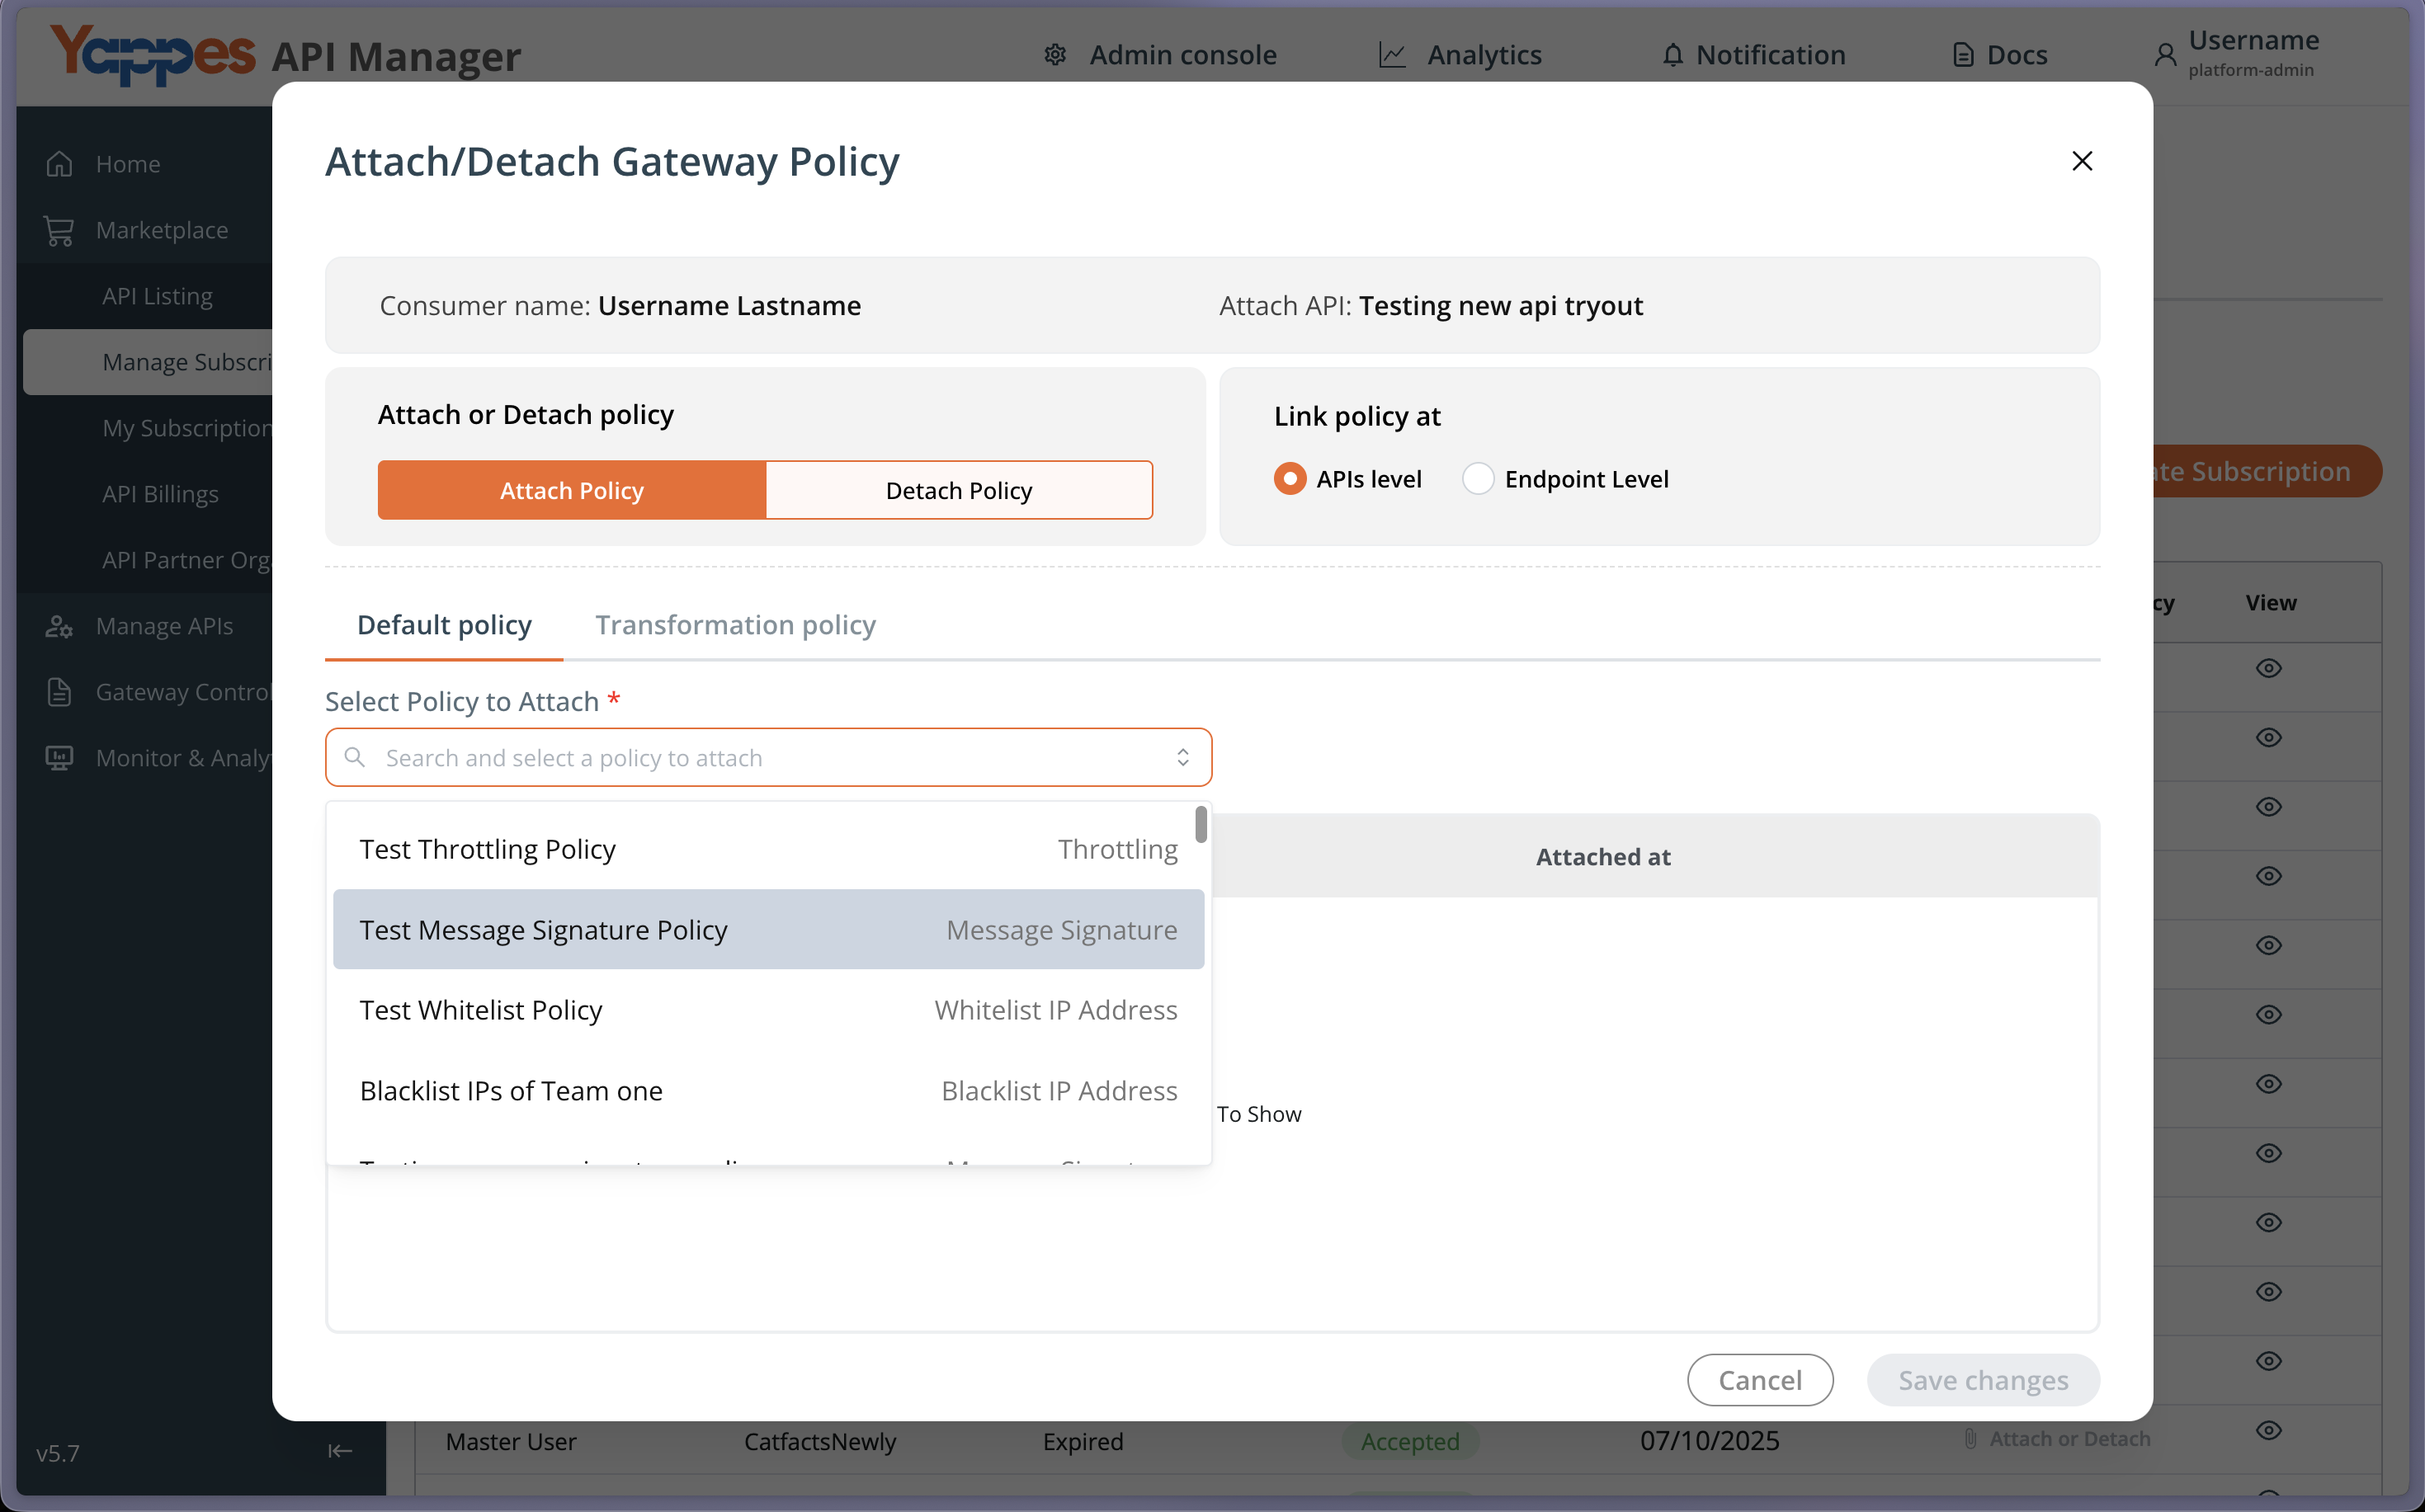The image size is (2425, 1512).
Task: Click the 07/10/2025 date cell
Action: point(1710,1440)
